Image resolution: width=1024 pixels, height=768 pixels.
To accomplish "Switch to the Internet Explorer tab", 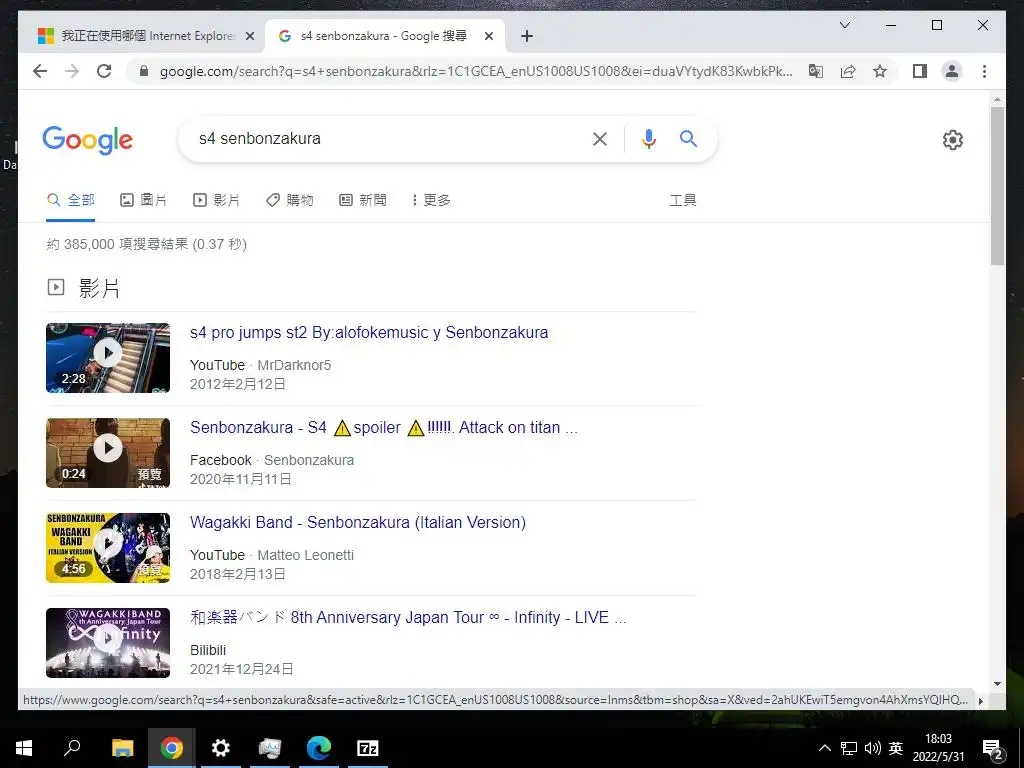I will (x=142, y=37).
